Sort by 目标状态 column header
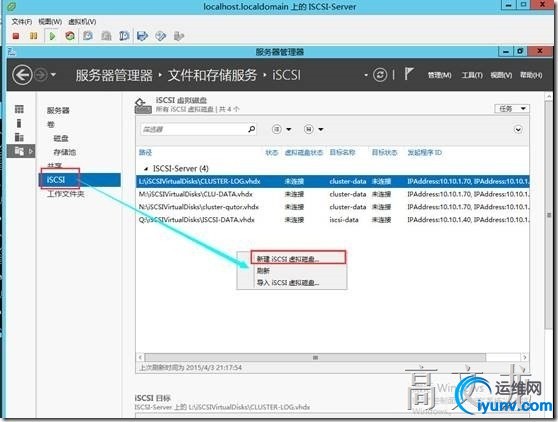This screenshot has width=558, height=422. [x=384, y=153]
